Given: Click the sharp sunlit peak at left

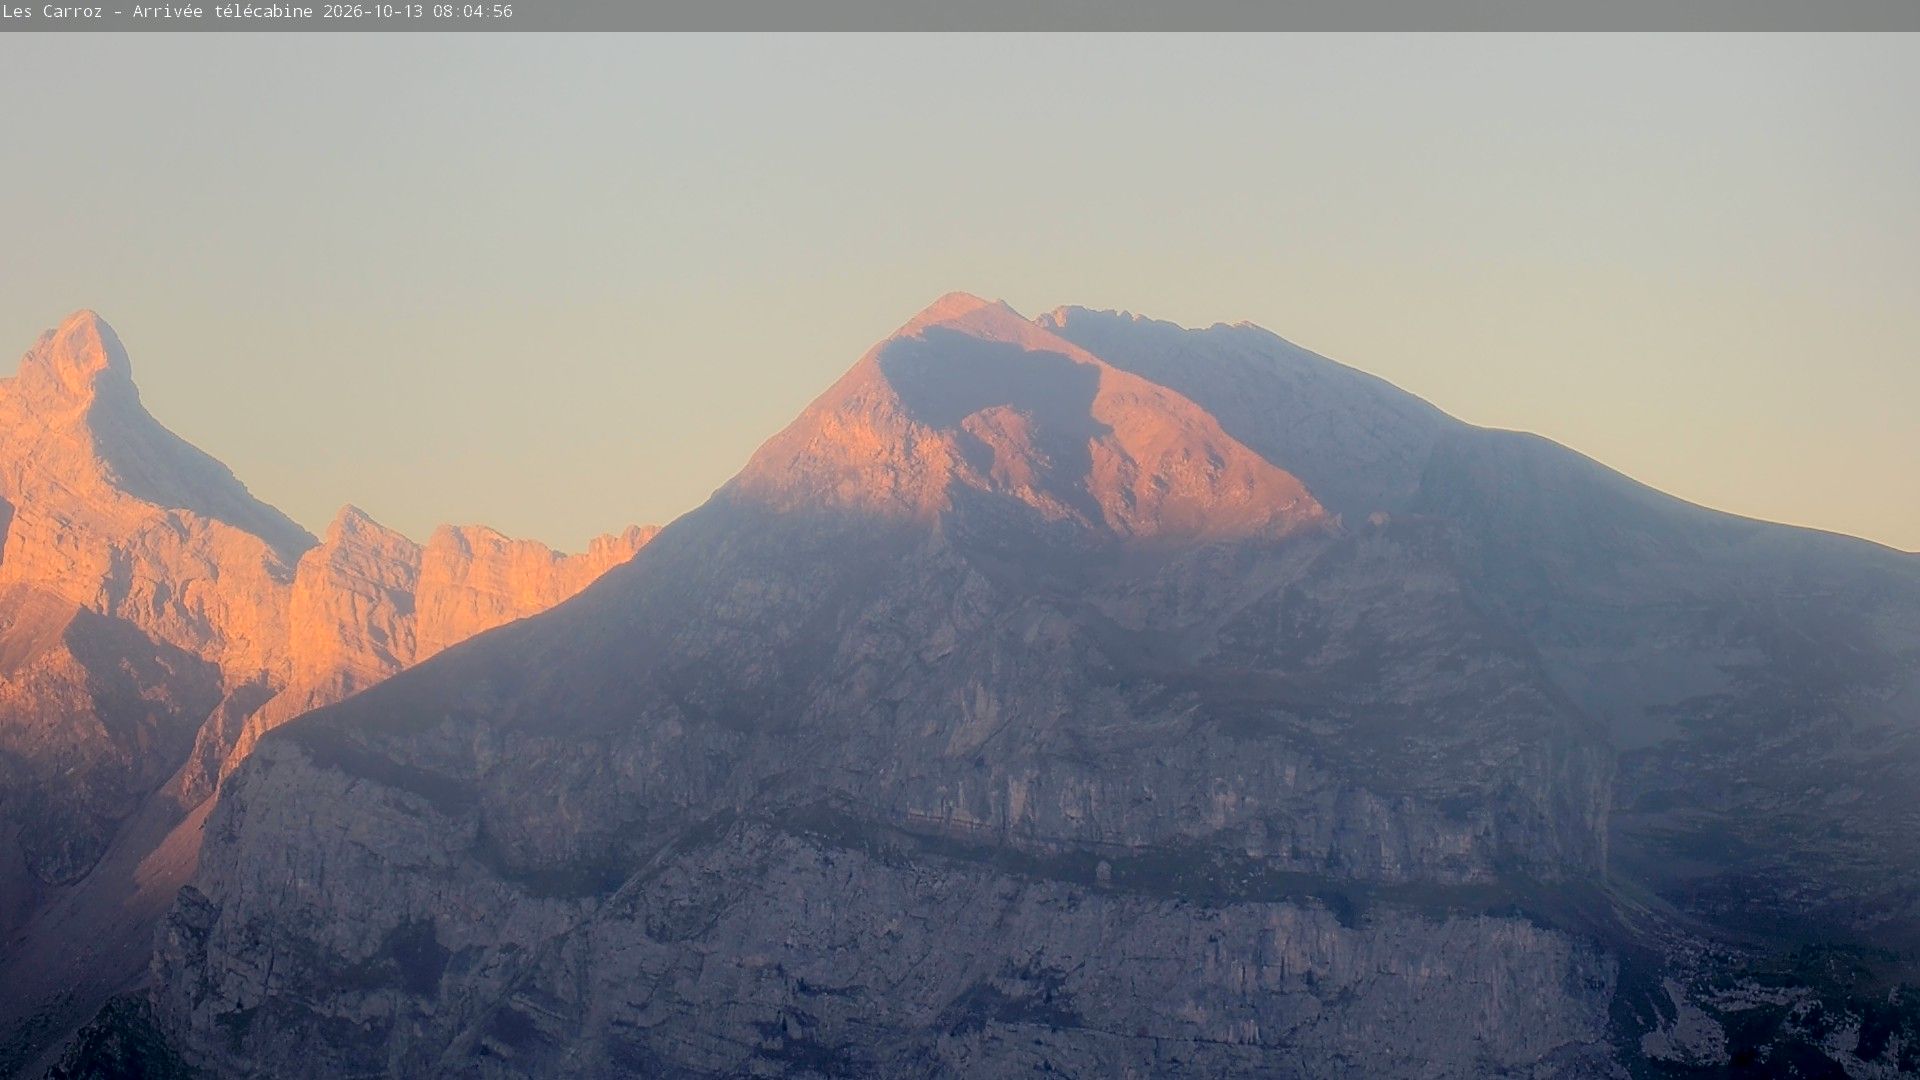Looking at the screenshot, I should click(x=79, y=345).
